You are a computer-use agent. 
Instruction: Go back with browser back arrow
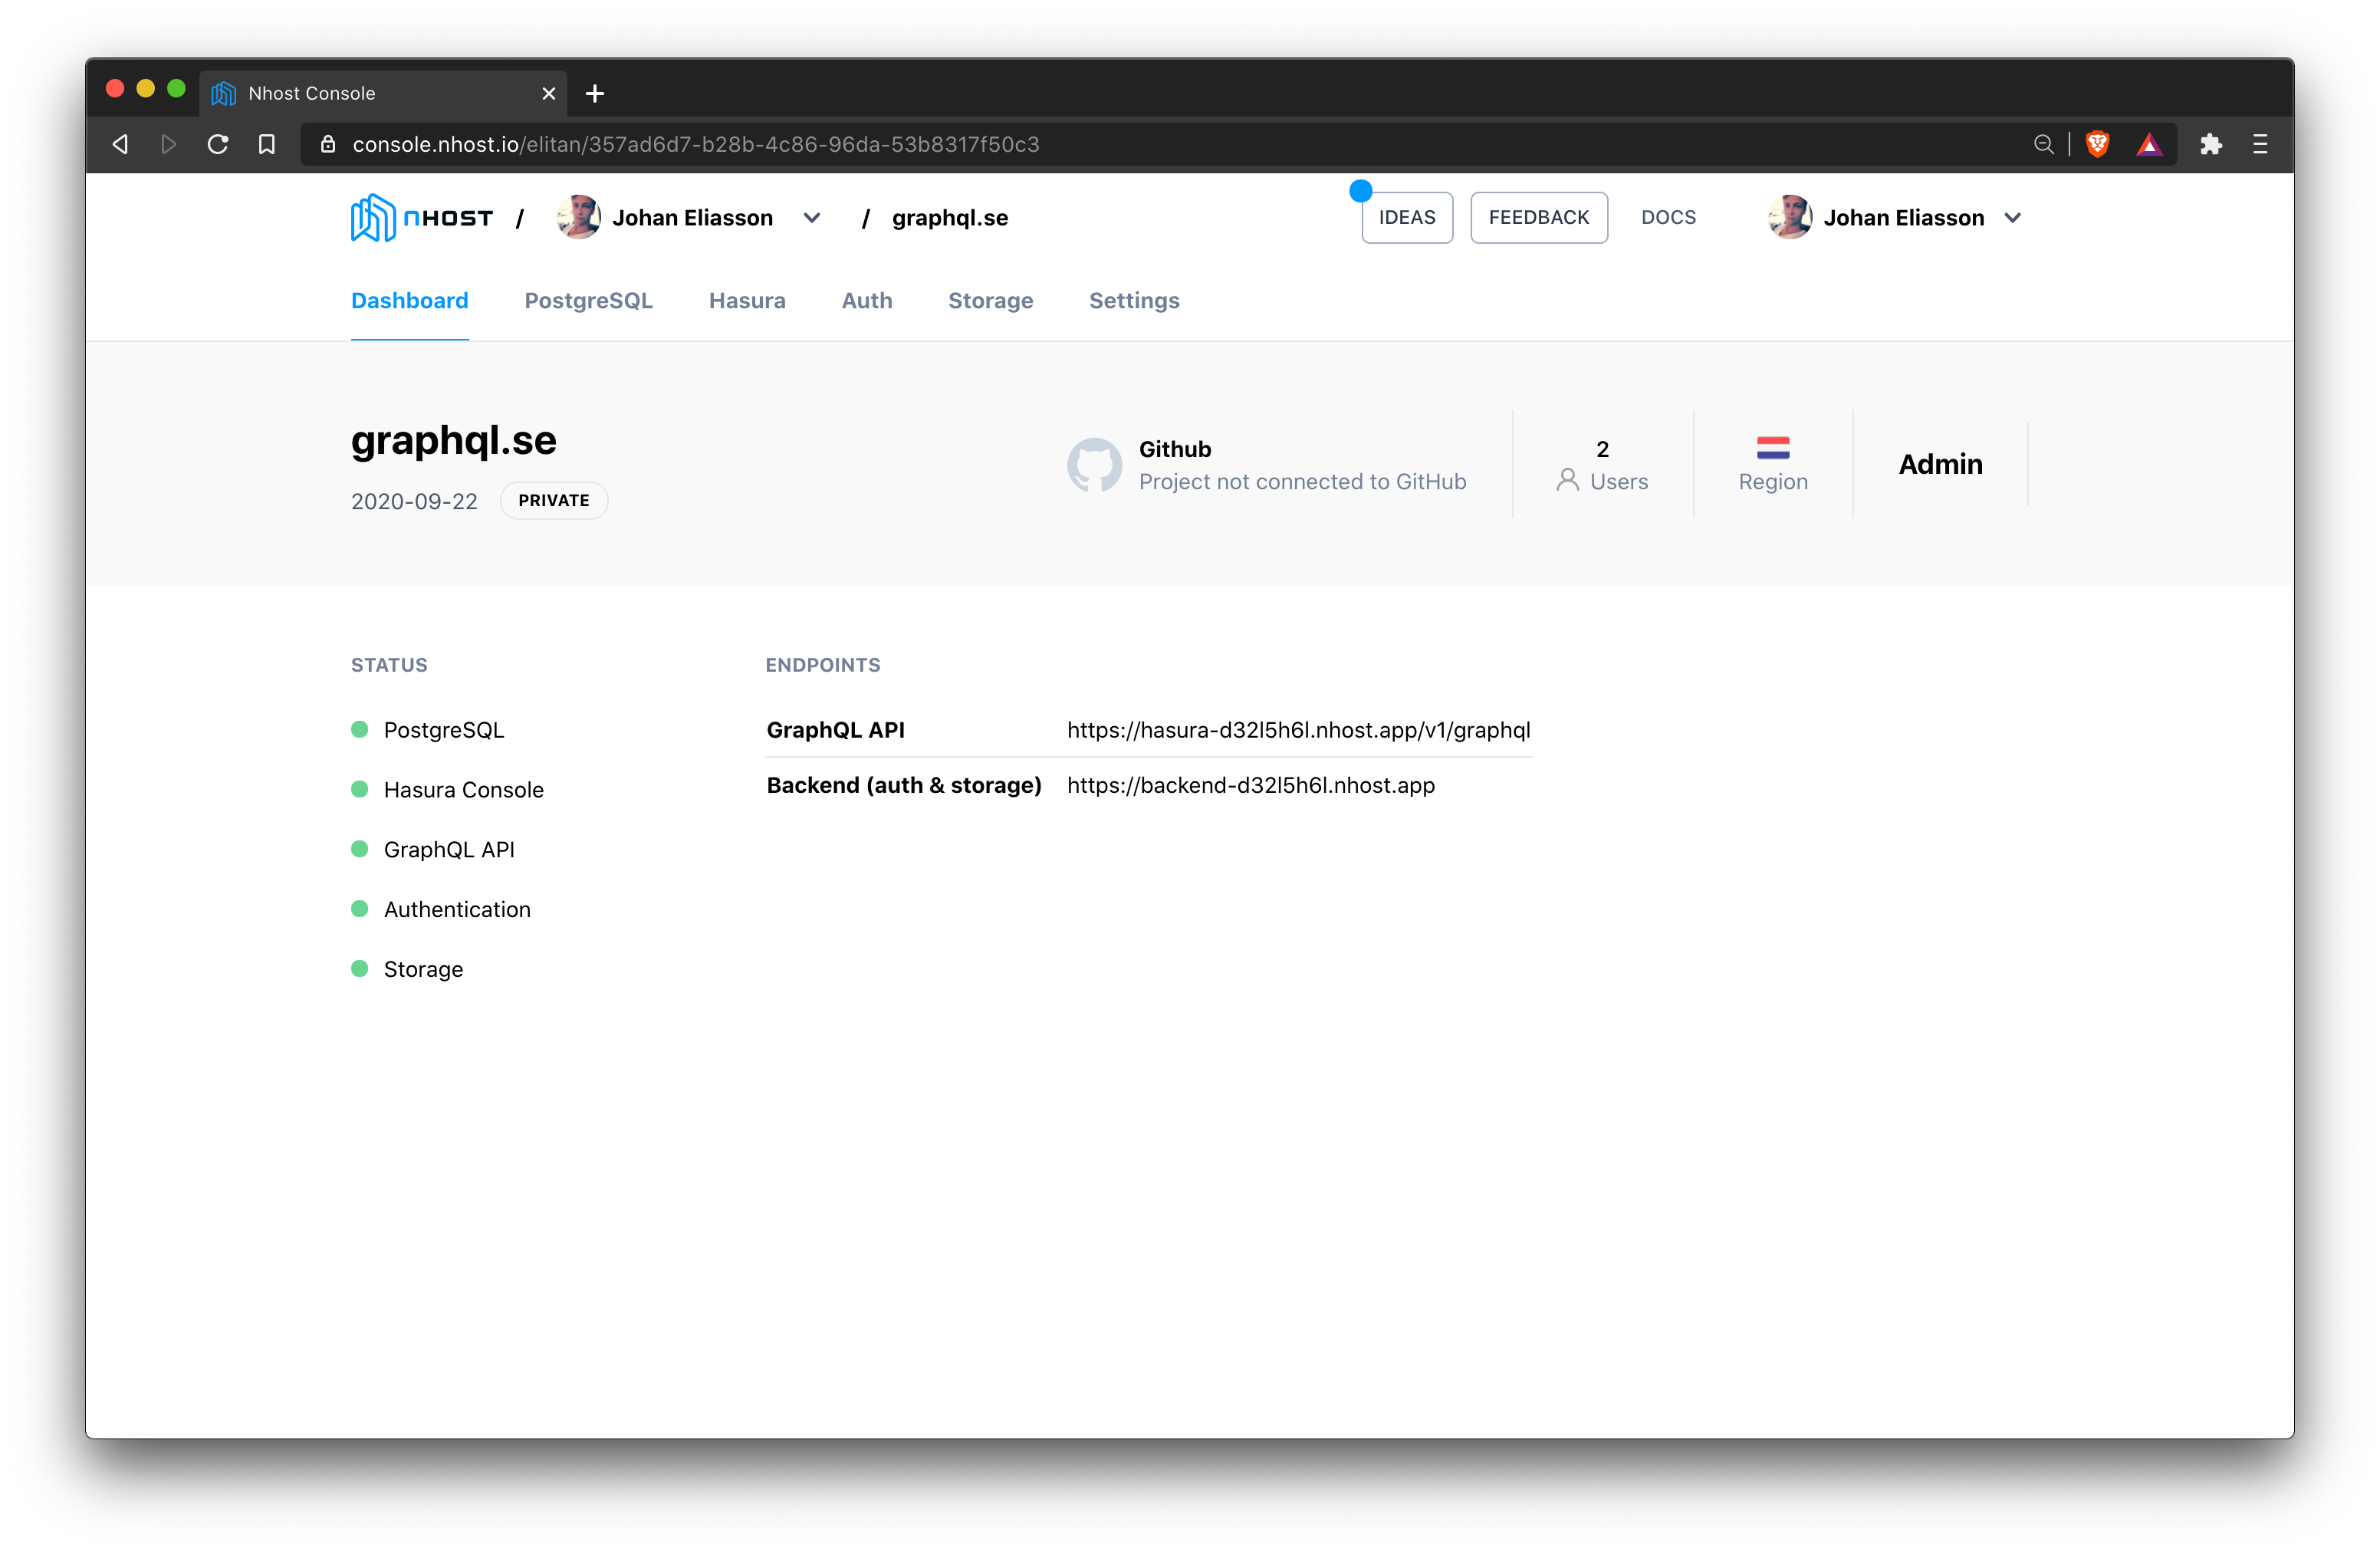pos(120,144)
